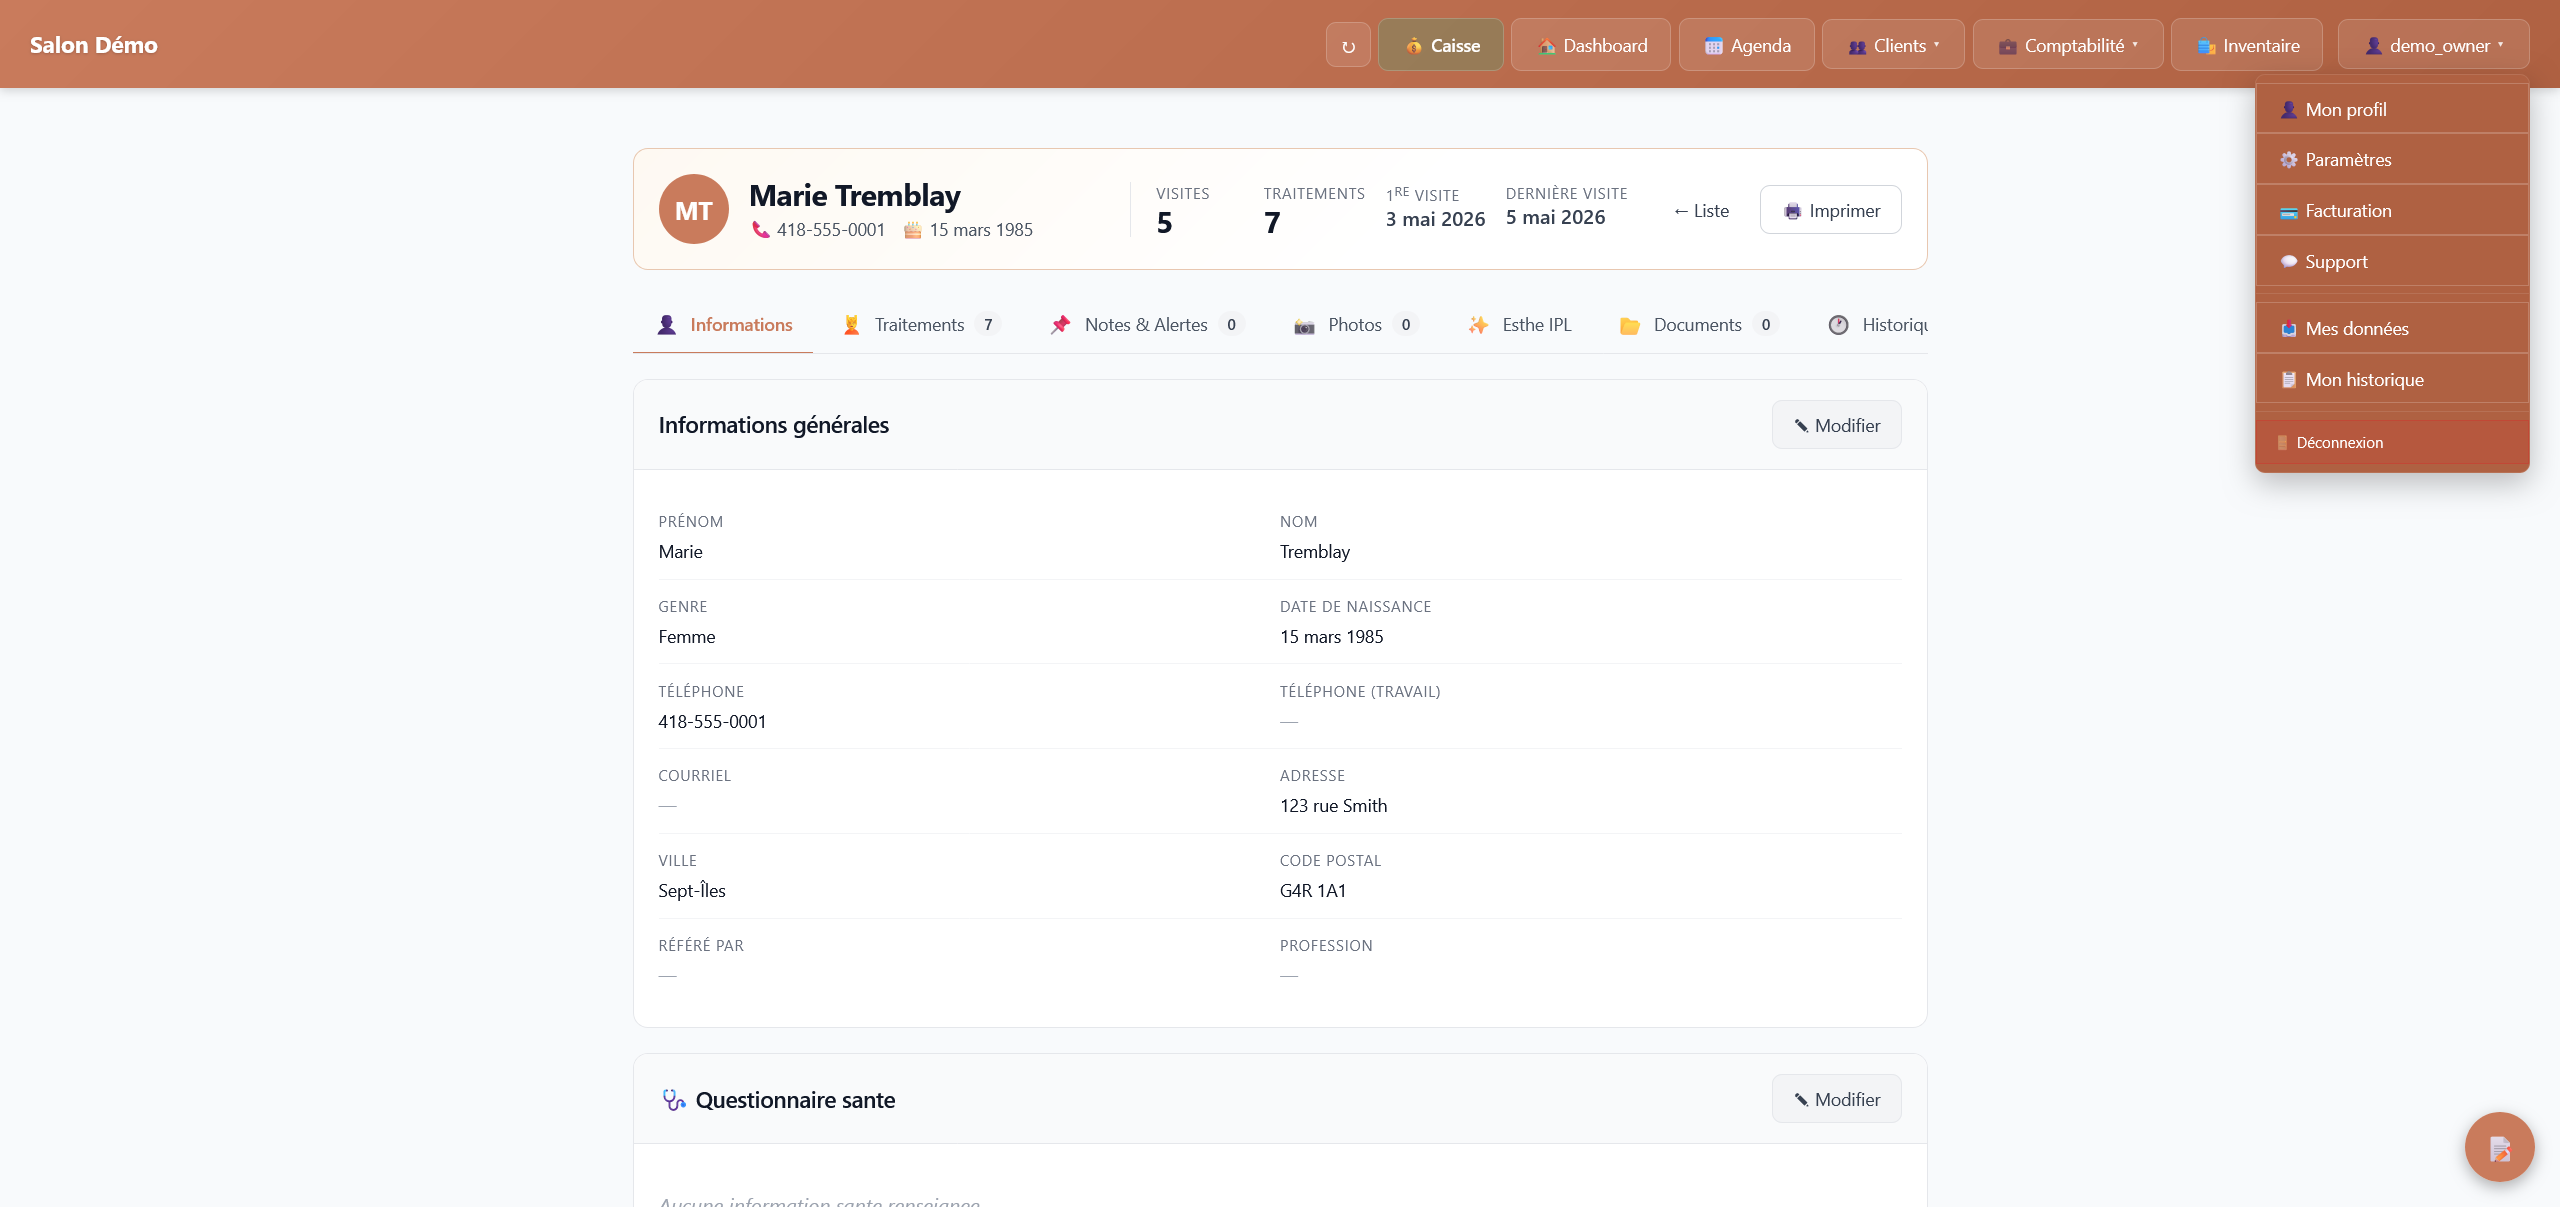Click the Traitements count badge 7
This screenshot has width=2560, height=1207.
tap(988, 325)
